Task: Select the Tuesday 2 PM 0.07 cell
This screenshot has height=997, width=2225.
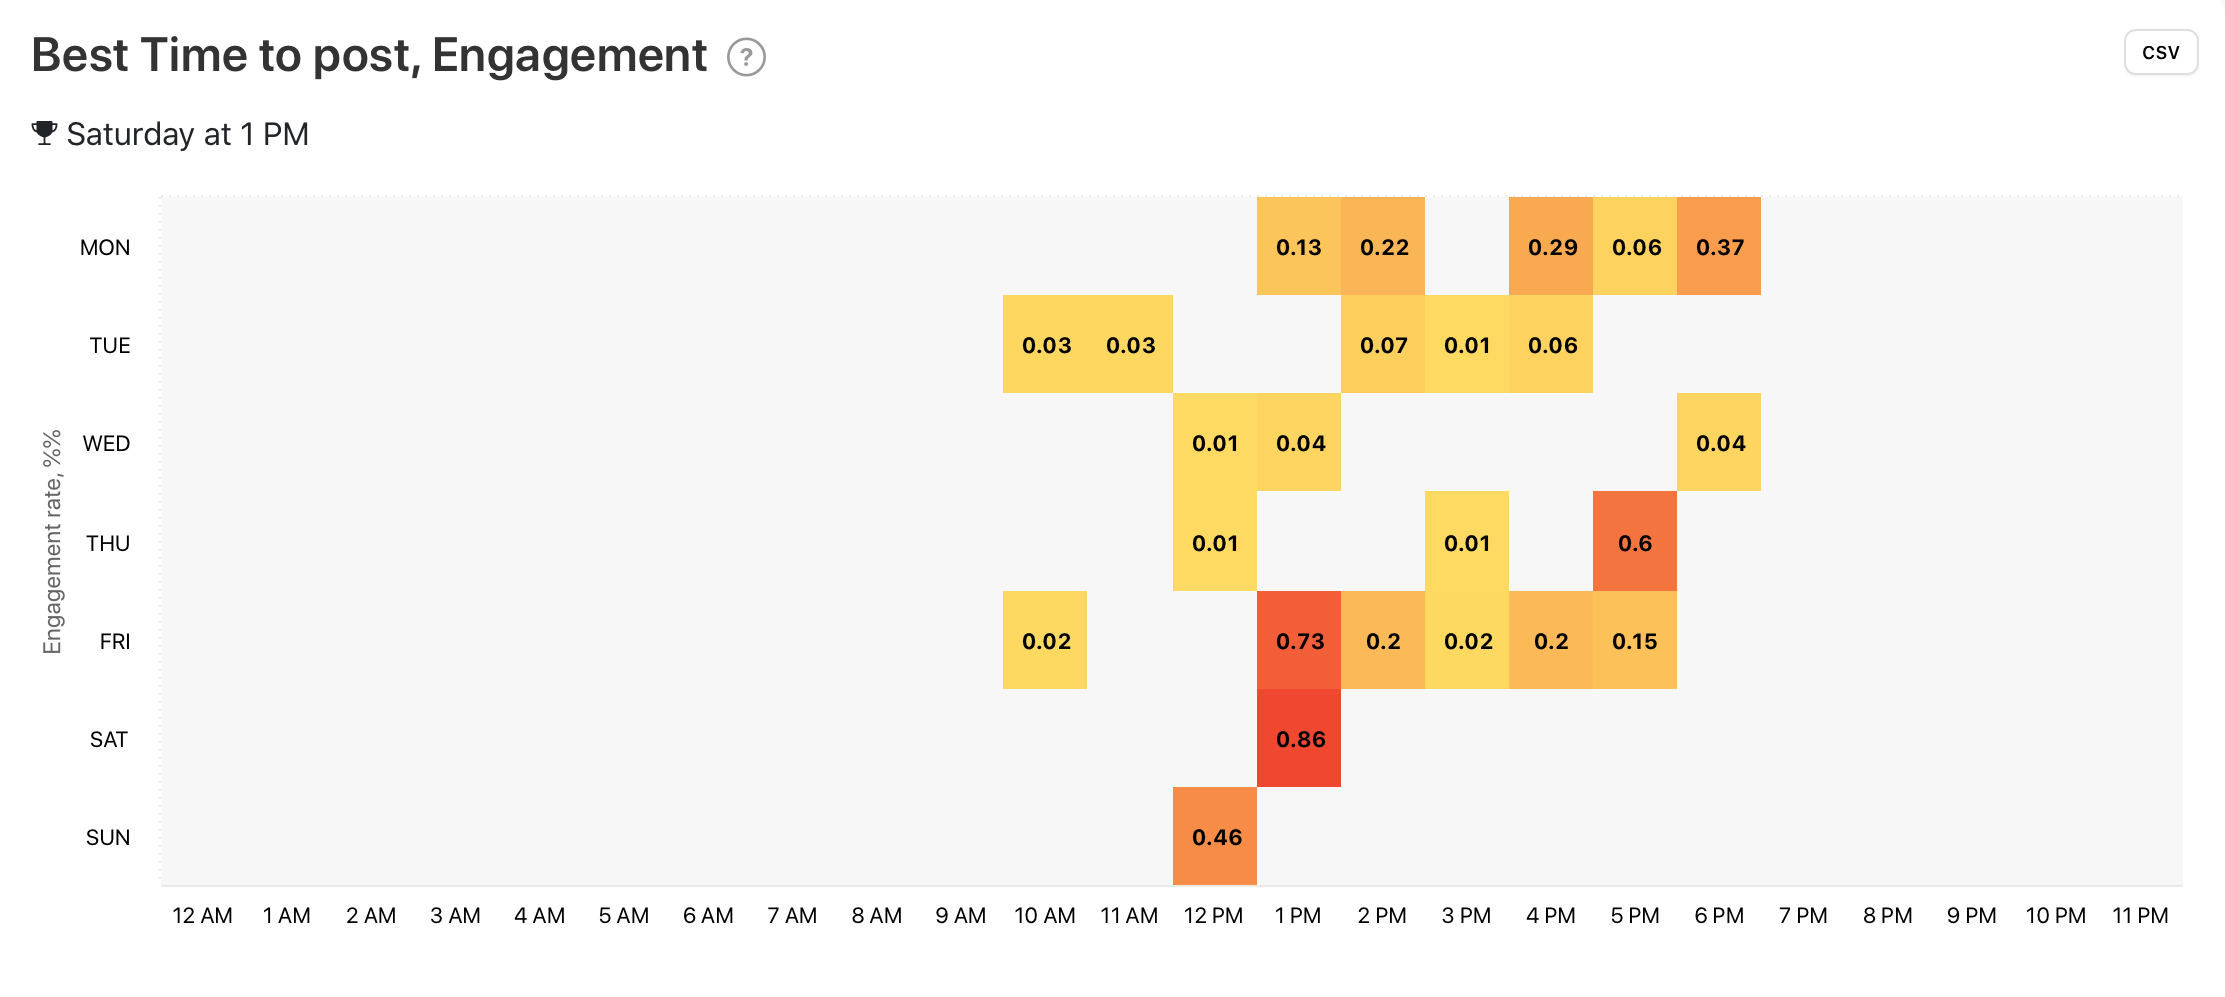Action: click(1383, 345)
